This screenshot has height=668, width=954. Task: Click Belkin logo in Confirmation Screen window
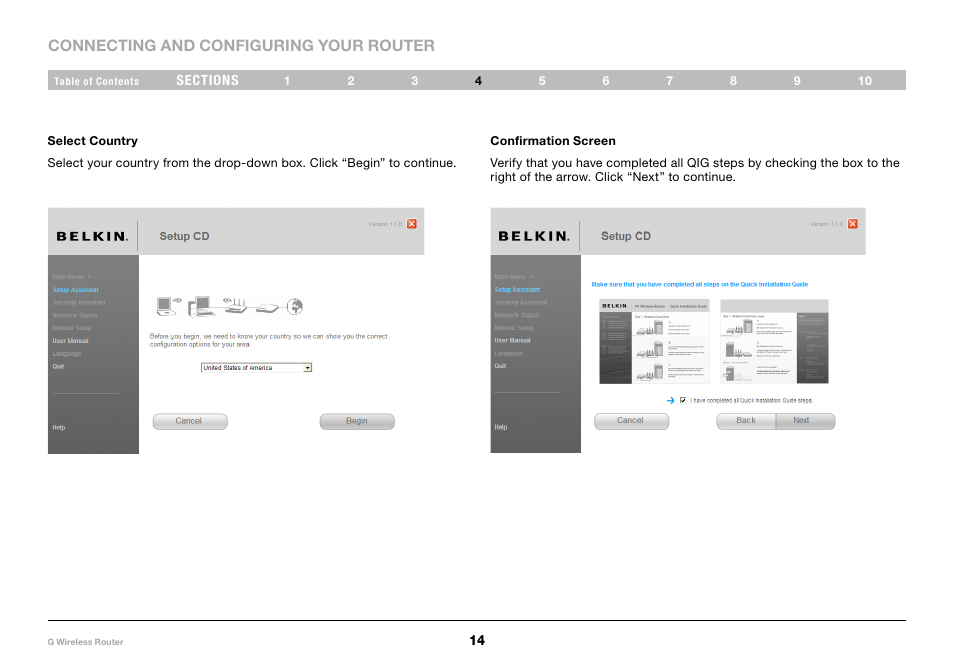534,237
